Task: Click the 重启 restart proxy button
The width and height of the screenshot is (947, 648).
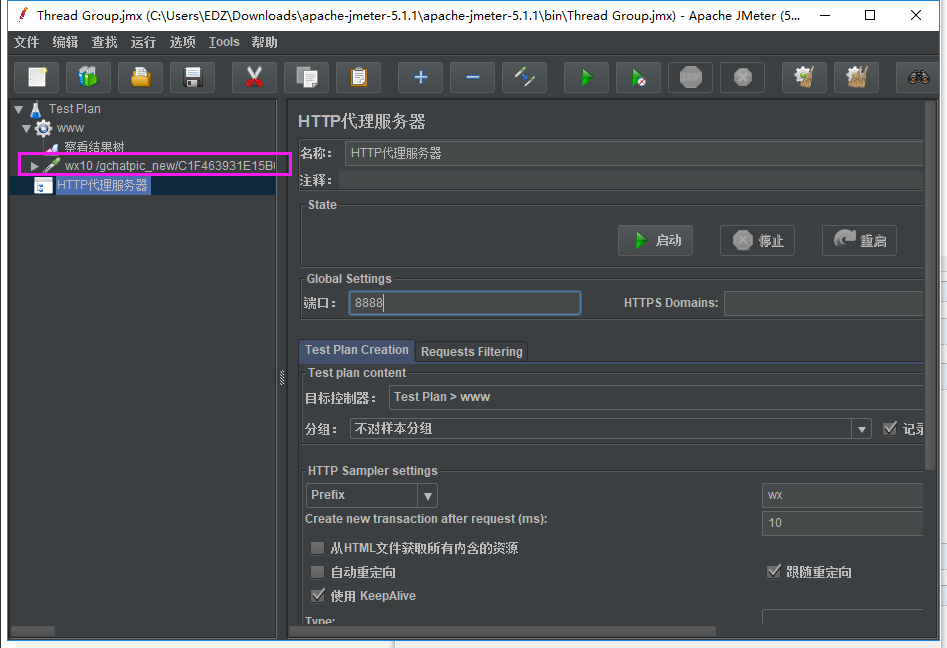Action: [x=859, y=240]
